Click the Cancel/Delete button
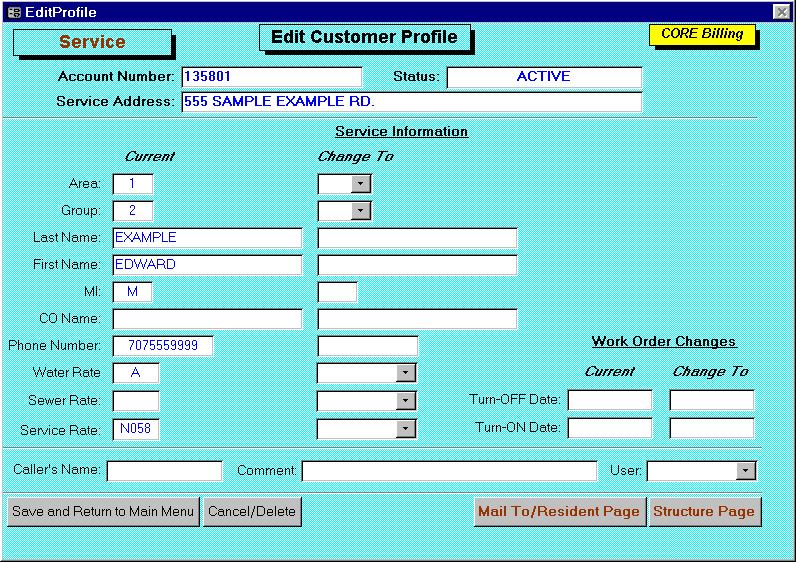796x563 pixels. coord(252,511)
